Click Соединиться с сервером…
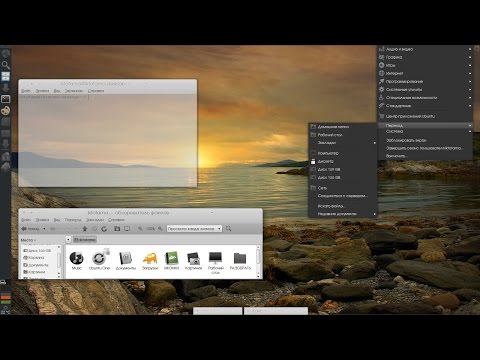This screenshot has width=480, height=360. 342,196
